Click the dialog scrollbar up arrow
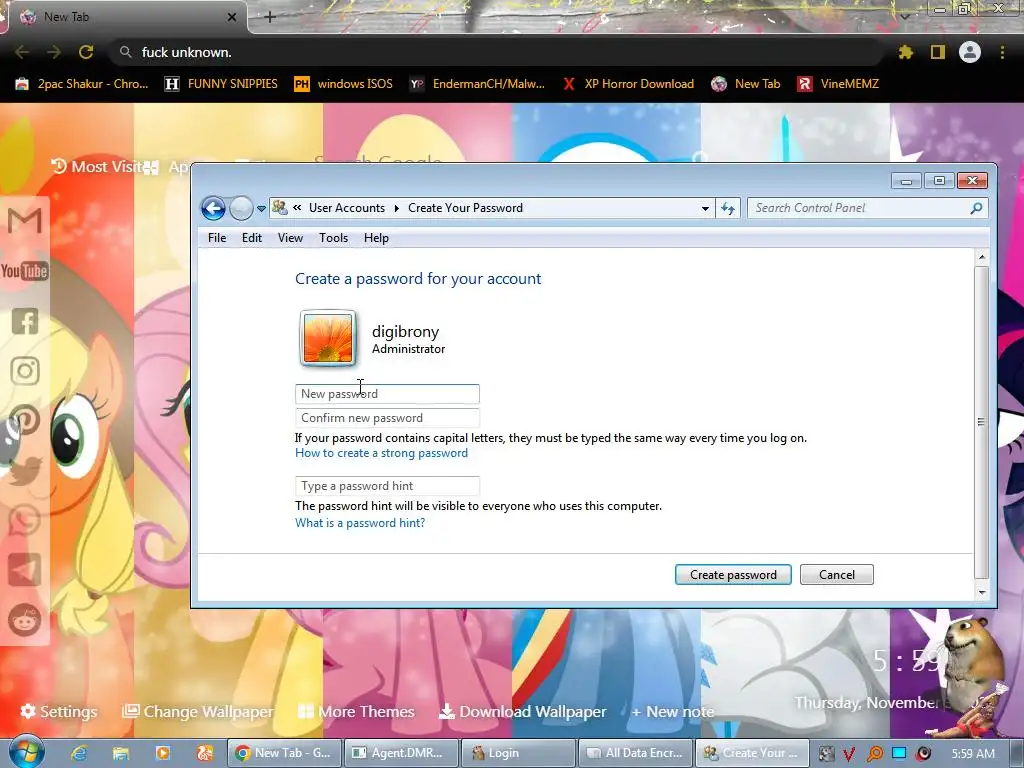This screenshot has width=1024, height=768. [982, 257]
